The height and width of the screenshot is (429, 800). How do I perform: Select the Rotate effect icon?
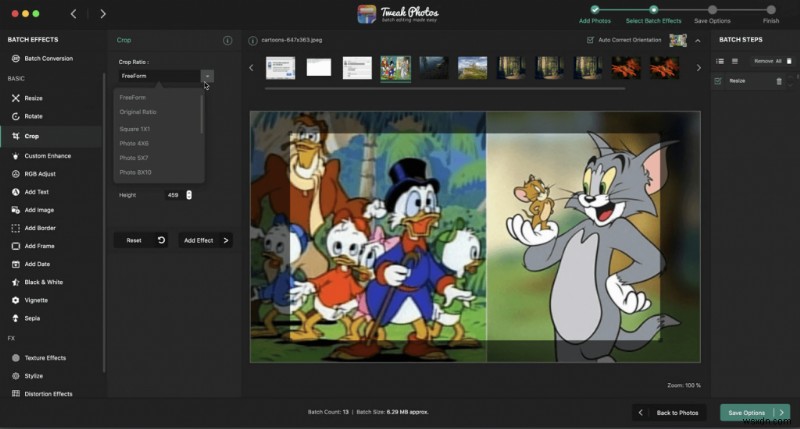(x=15, y=117)
